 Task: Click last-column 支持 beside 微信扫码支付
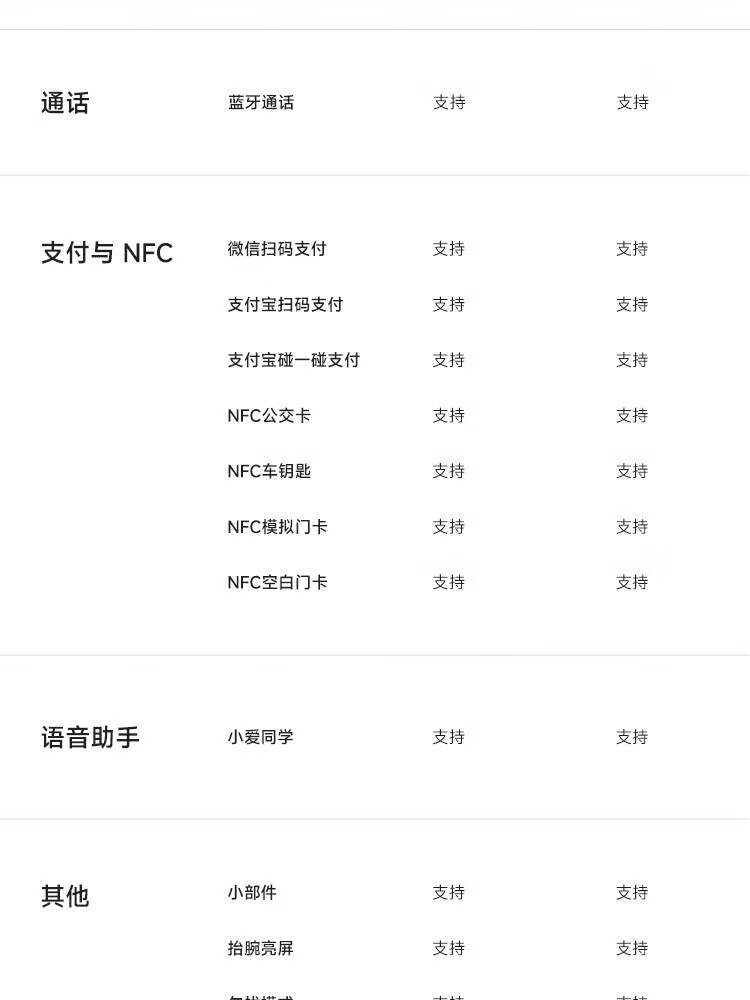632,249
